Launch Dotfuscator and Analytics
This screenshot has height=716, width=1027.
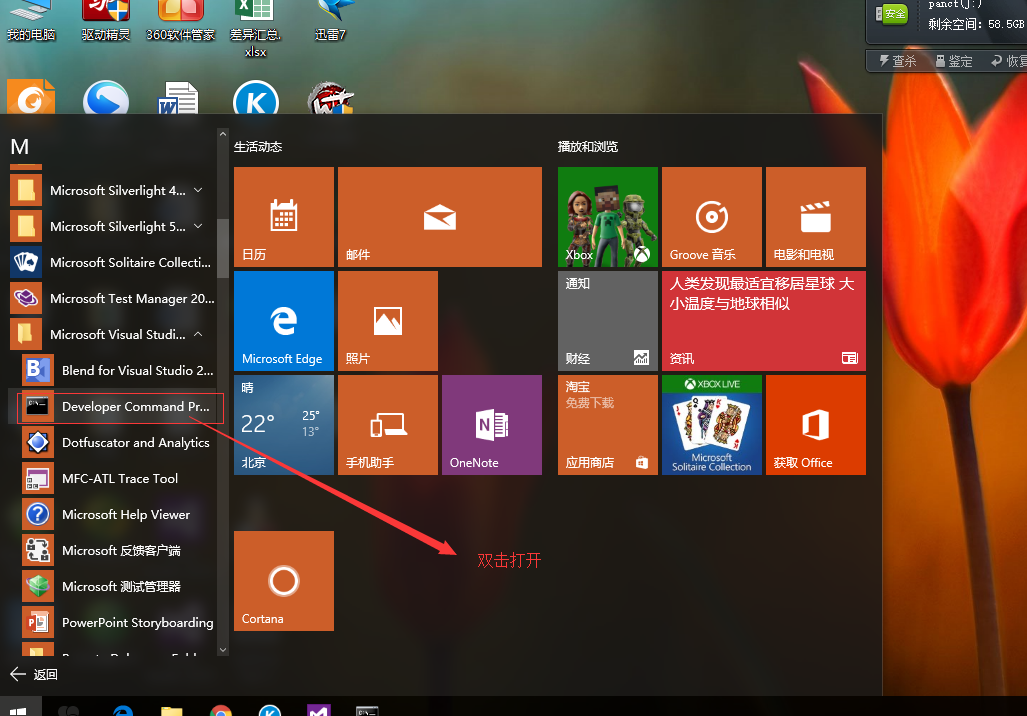118,443
